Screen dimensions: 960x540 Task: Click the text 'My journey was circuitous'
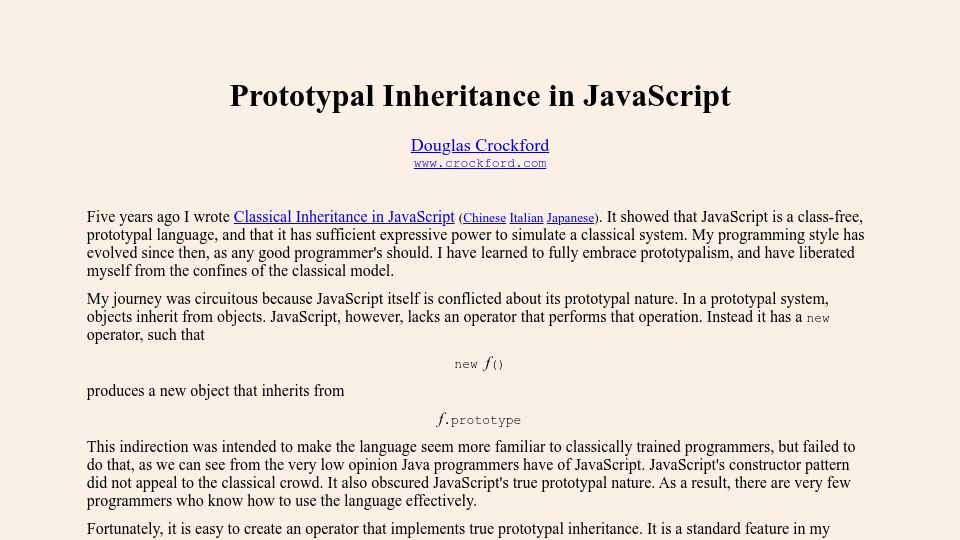173,299
